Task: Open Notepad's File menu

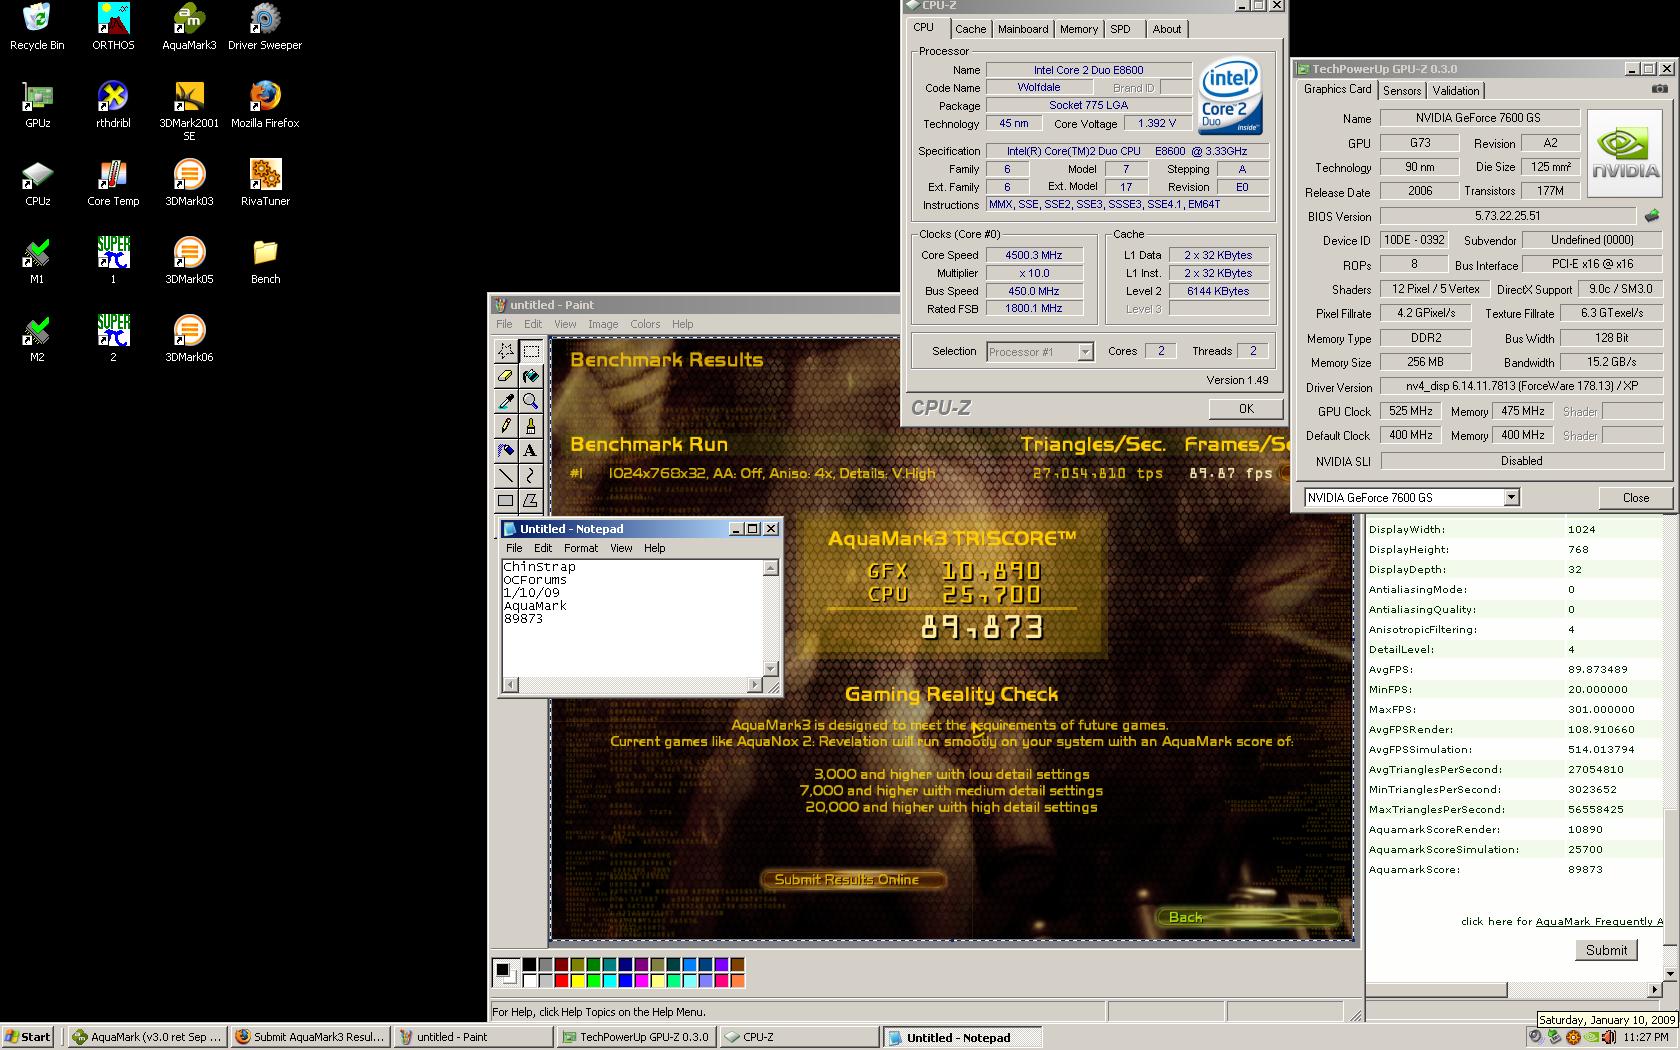Action: coord(514,548)
